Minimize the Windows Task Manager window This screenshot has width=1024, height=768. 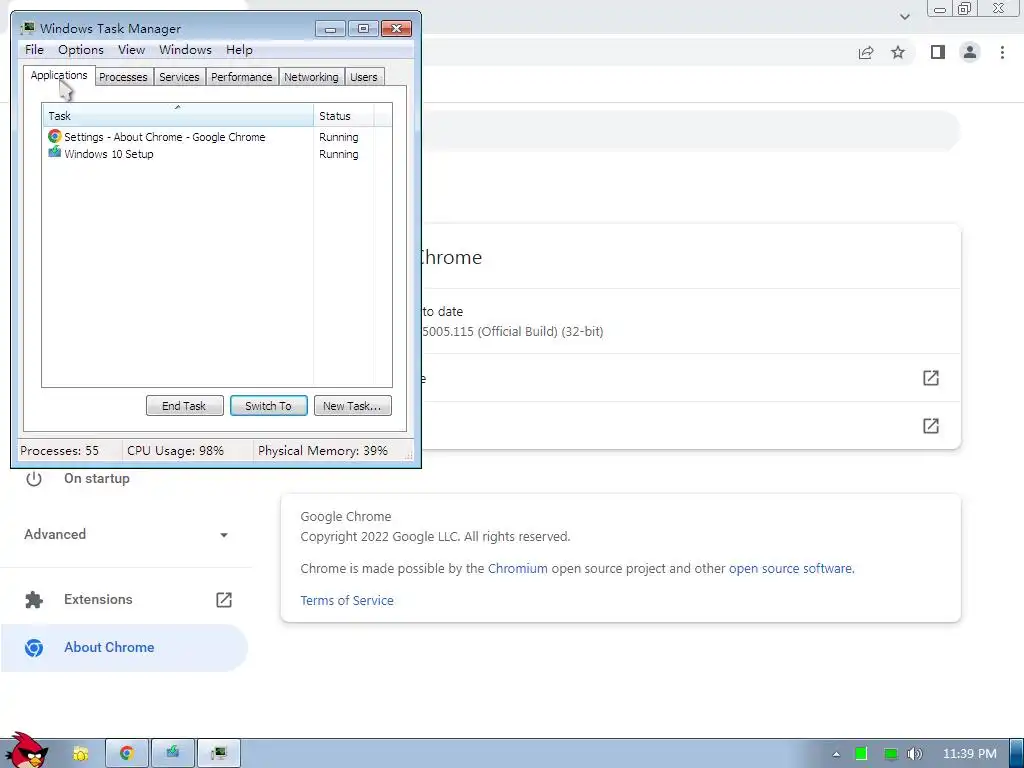[x=330, y=29]
